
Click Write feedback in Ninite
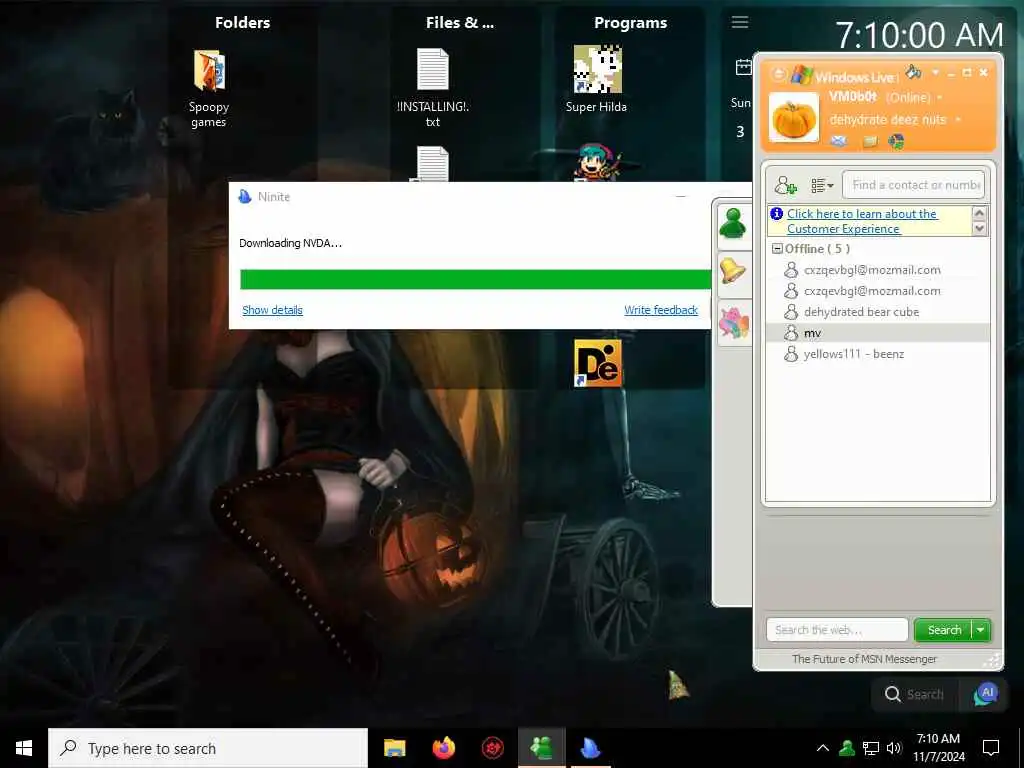pos(661,310)
